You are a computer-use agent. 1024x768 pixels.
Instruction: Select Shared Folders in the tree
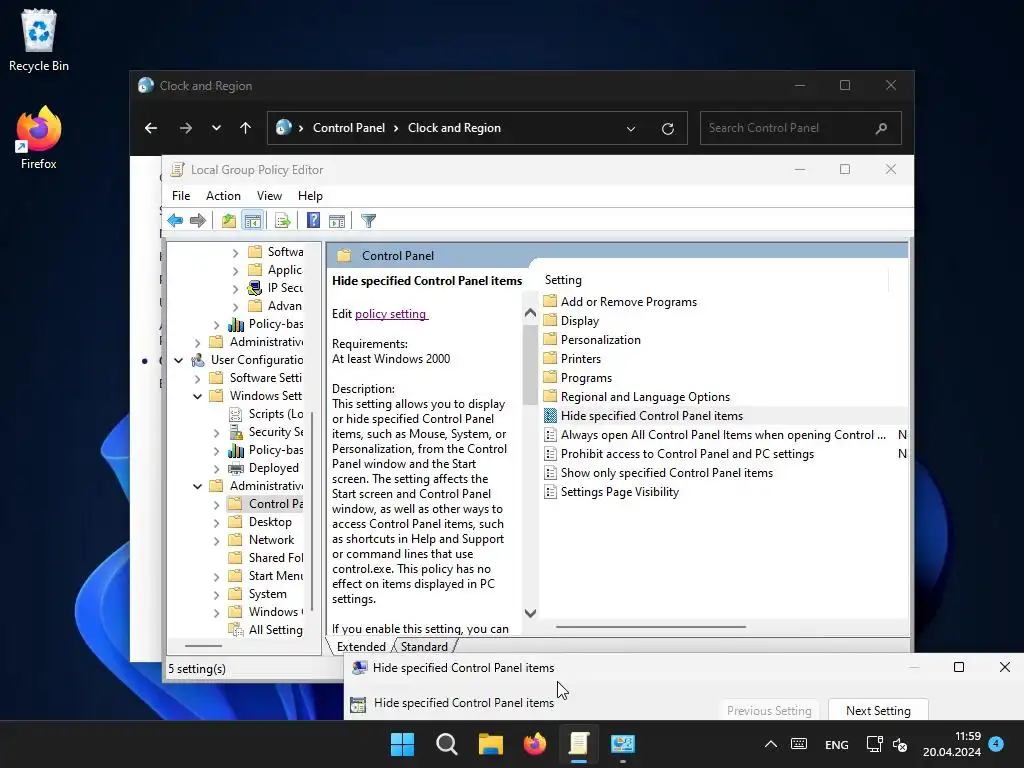[276, 558]
